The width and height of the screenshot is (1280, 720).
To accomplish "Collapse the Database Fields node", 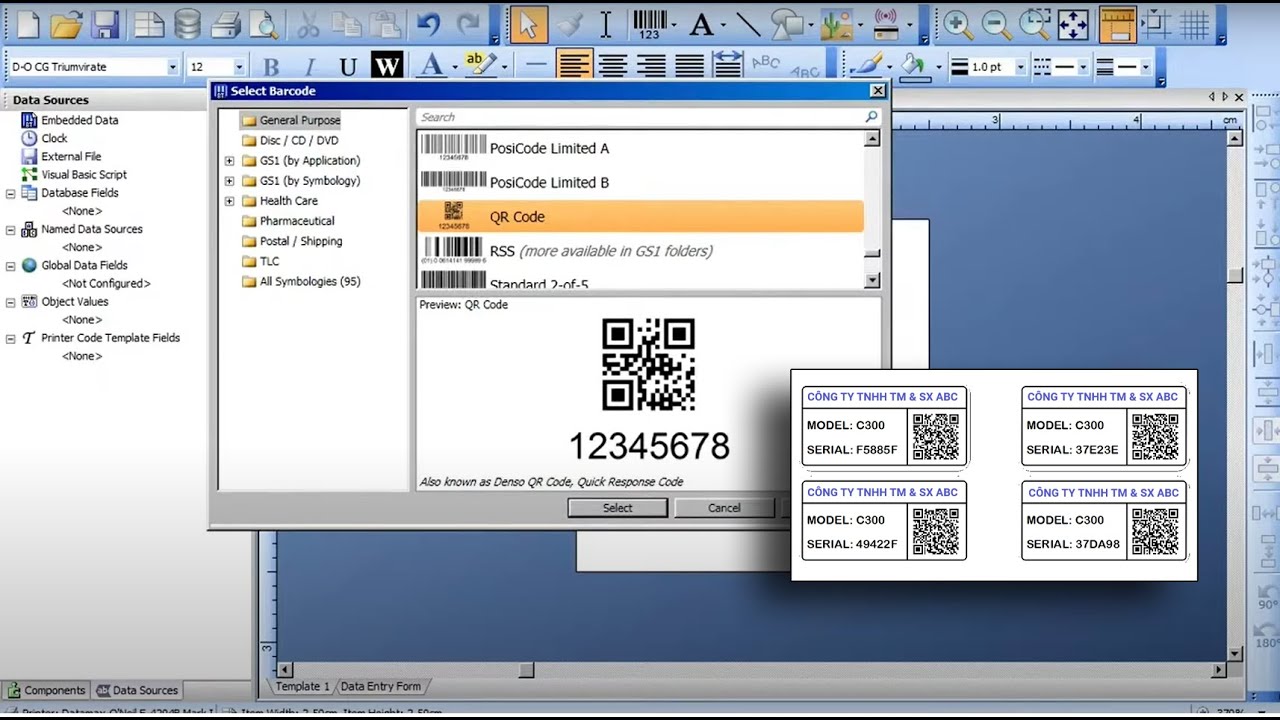I will coord(10,193).
